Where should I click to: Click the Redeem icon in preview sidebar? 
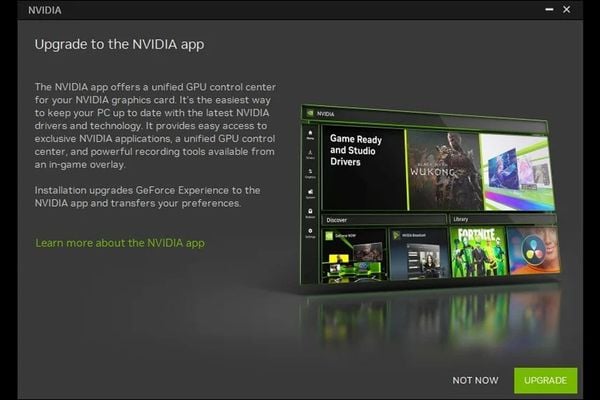pyautogui.click(x=310, y=214)
